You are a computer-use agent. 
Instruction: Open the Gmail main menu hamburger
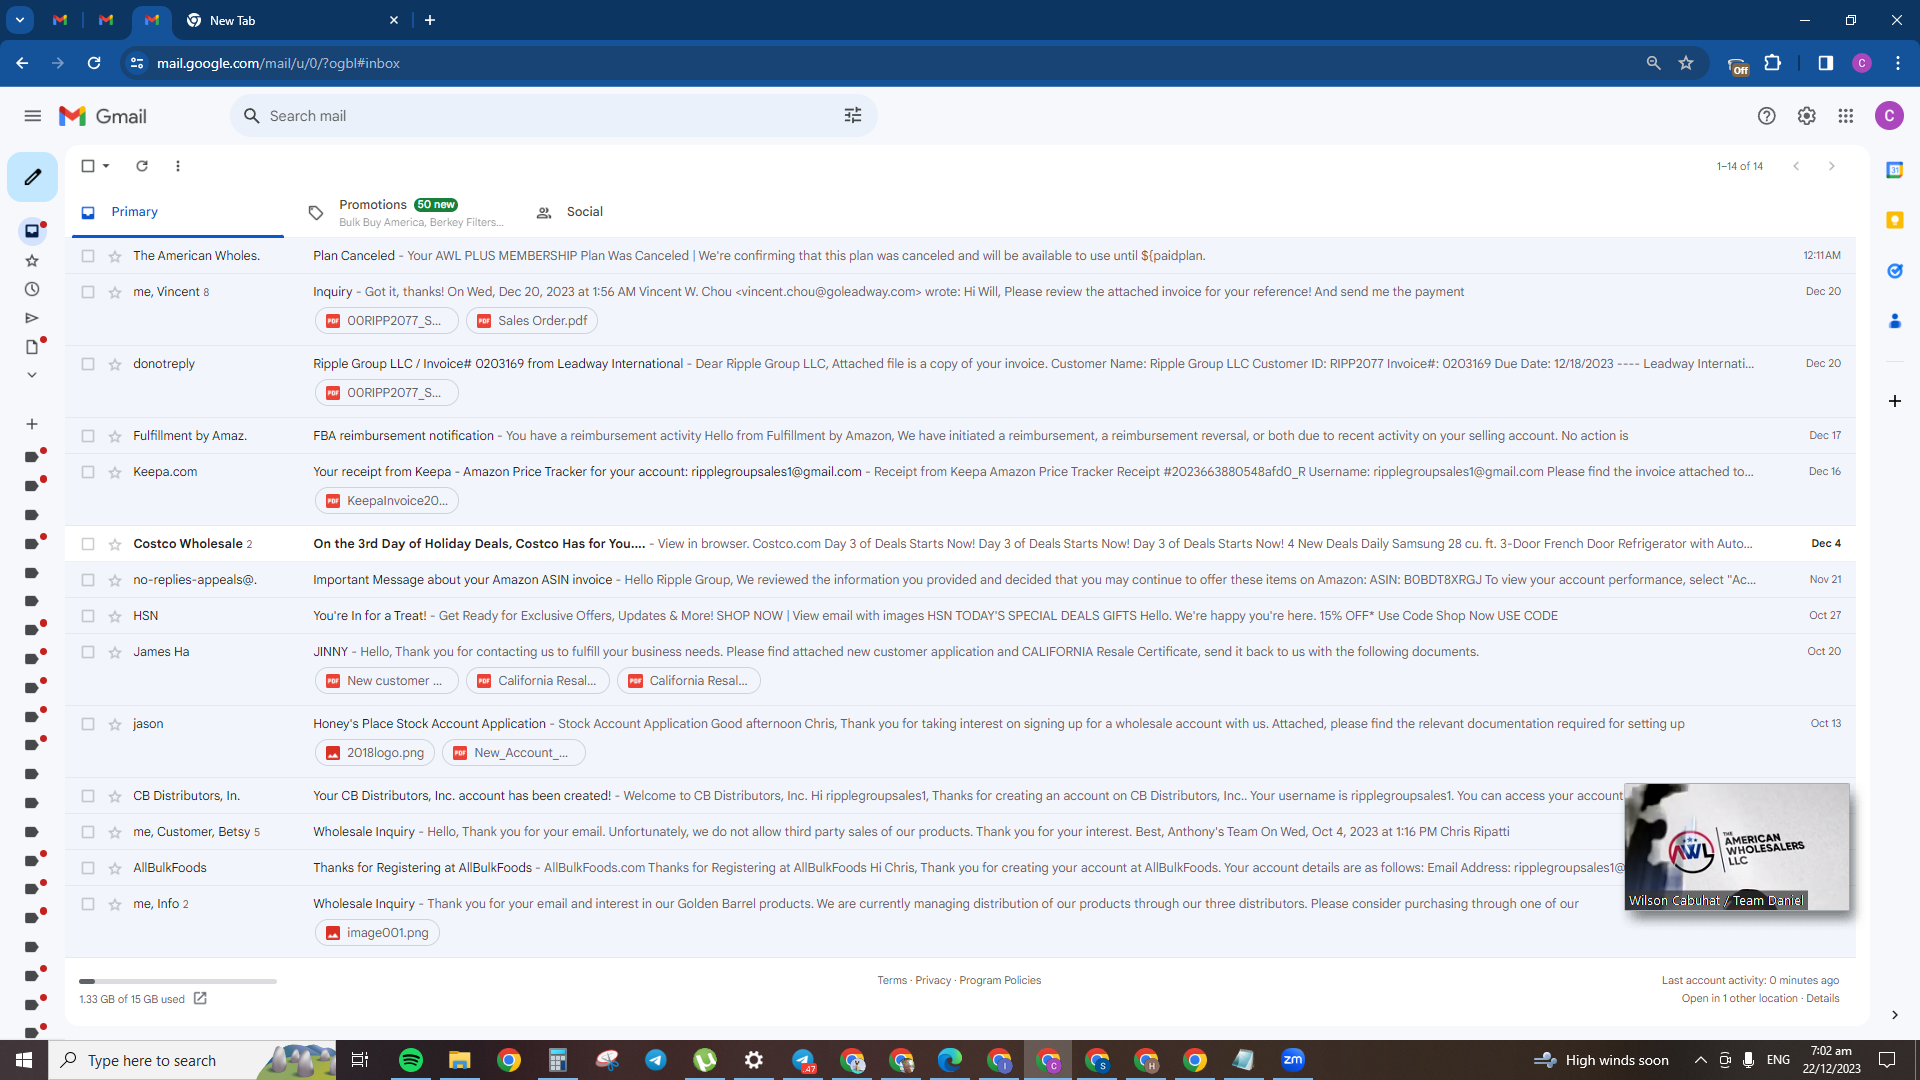tap(33, 116)
